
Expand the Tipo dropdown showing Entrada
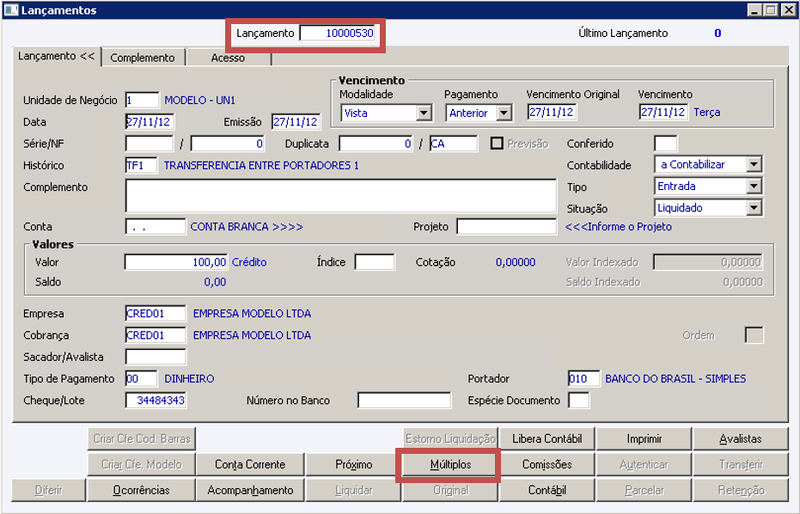tap(753, 186)
